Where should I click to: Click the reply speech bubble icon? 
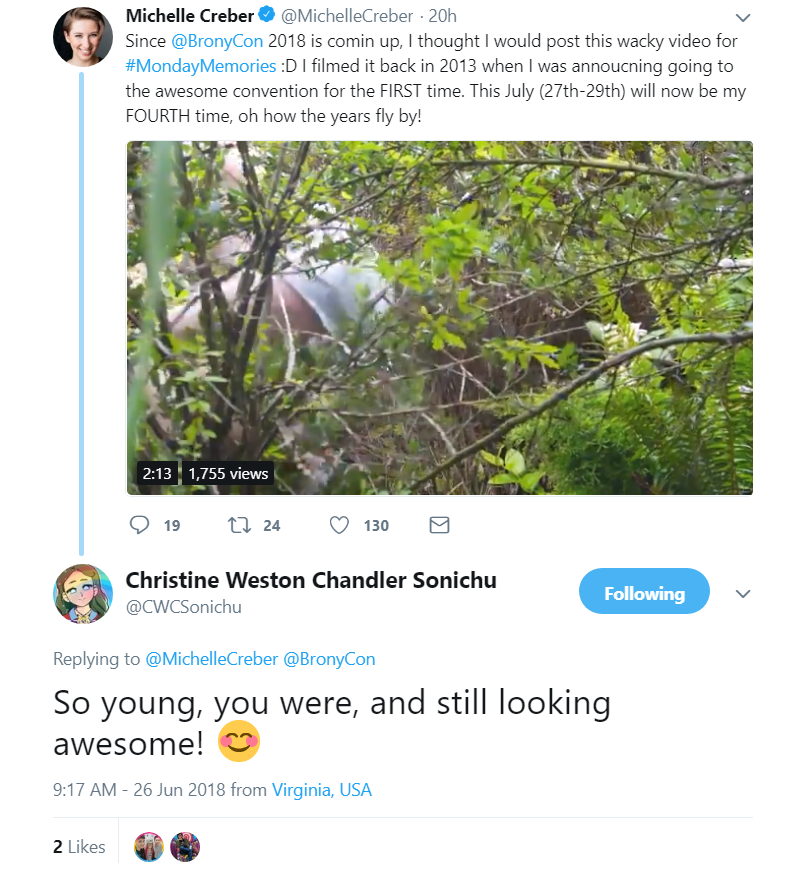[x=139, y=525]
